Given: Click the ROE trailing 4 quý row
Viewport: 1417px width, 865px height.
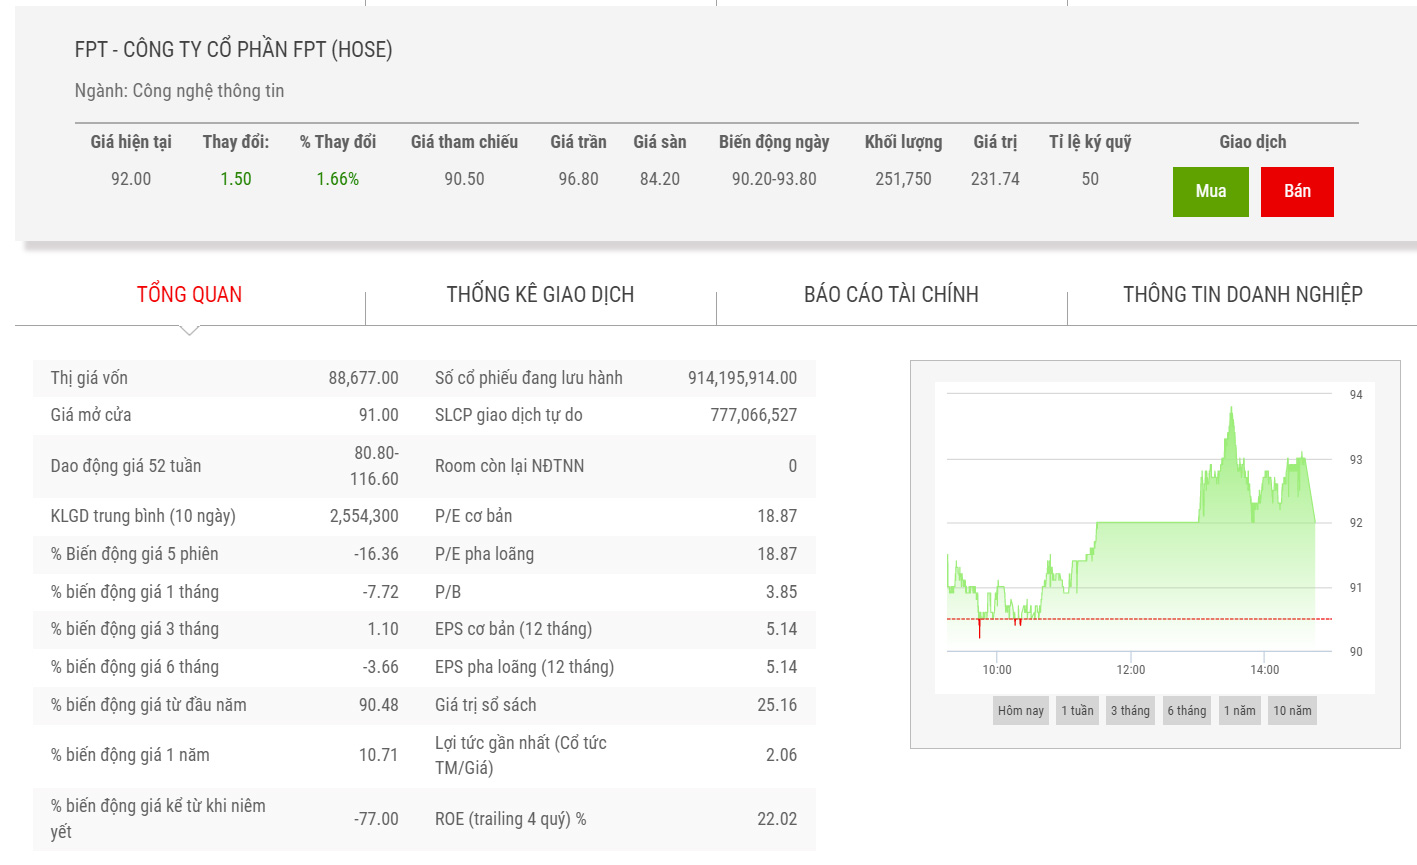Looking at the screenshot, I should click(x=615, y=819).
